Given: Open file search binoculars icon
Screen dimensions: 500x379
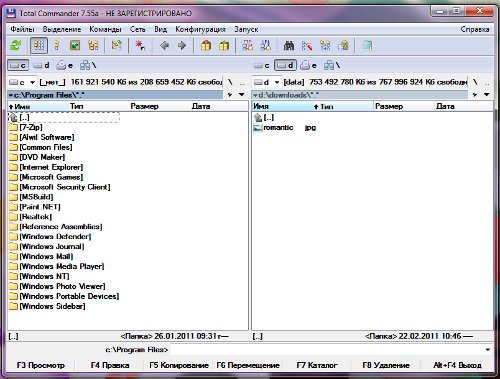Looking at the screenshot, I should [289, 45].
